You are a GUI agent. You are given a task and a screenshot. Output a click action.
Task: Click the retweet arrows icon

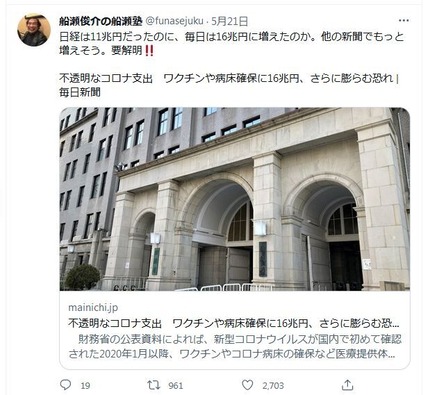154,385
